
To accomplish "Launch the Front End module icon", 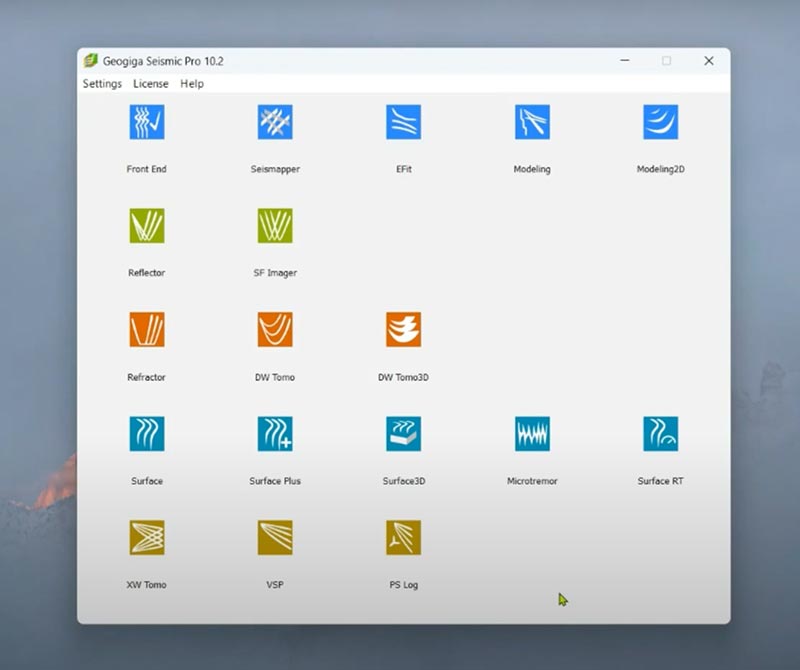I will coord(147,122).
